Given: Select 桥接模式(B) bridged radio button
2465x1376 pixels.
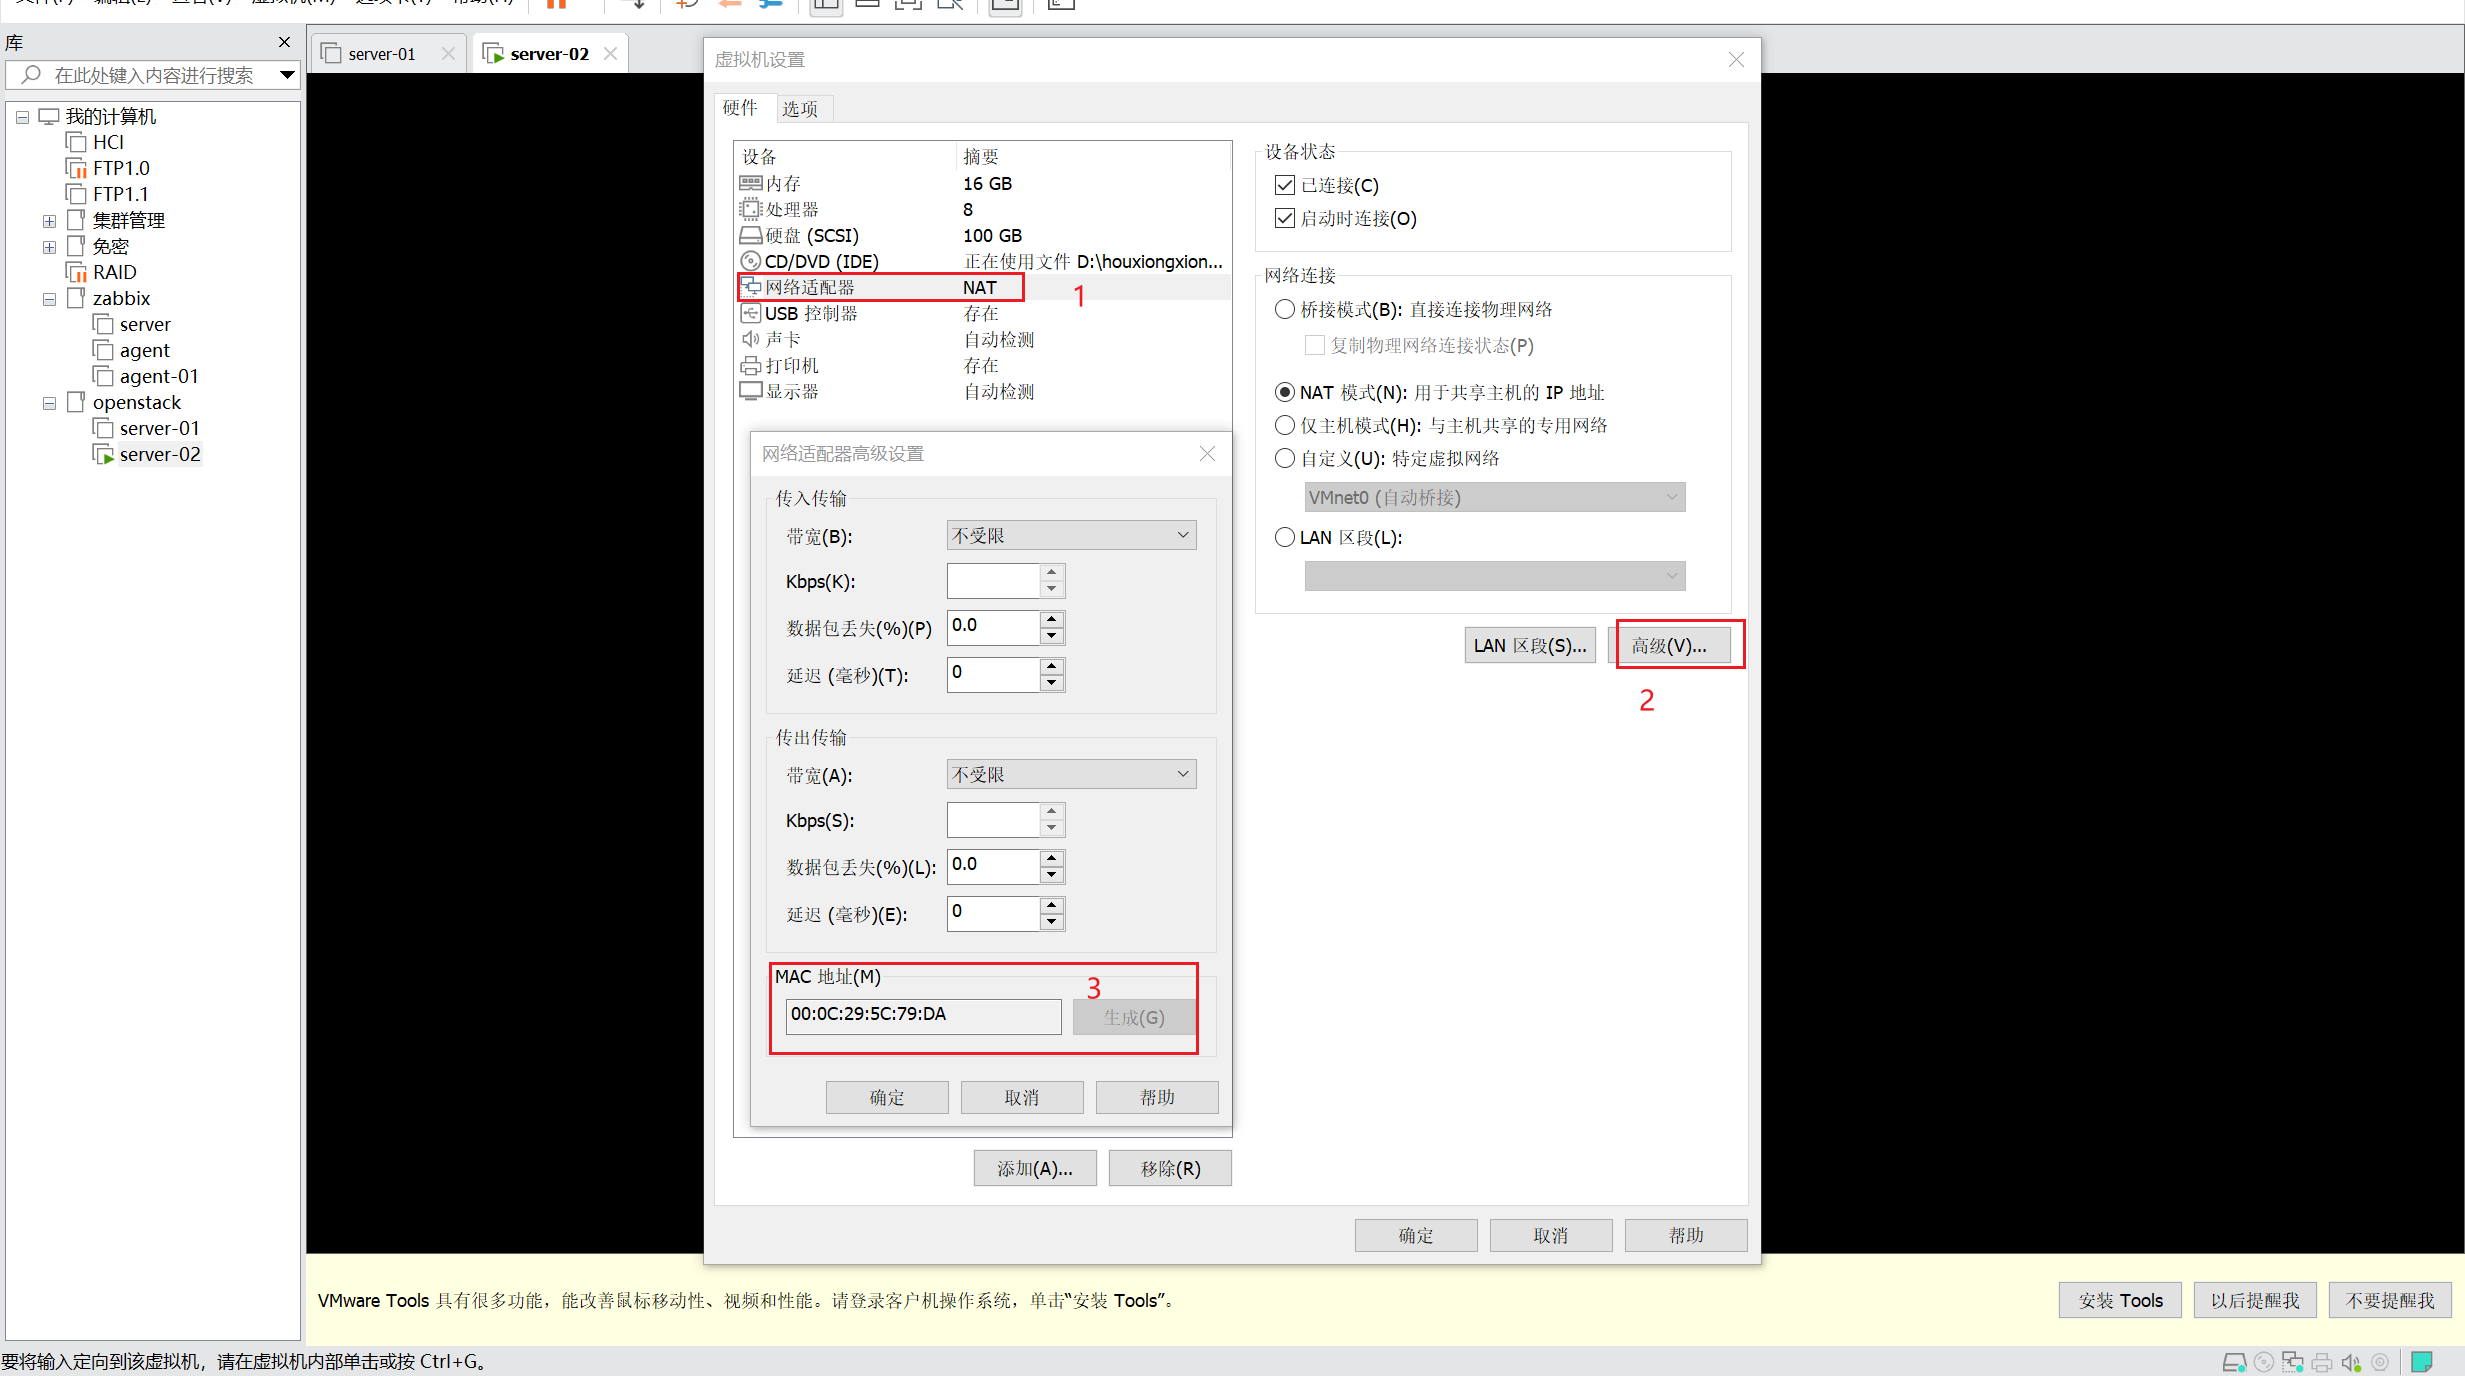Looking at the screenshot, I should coord(1285,309).
